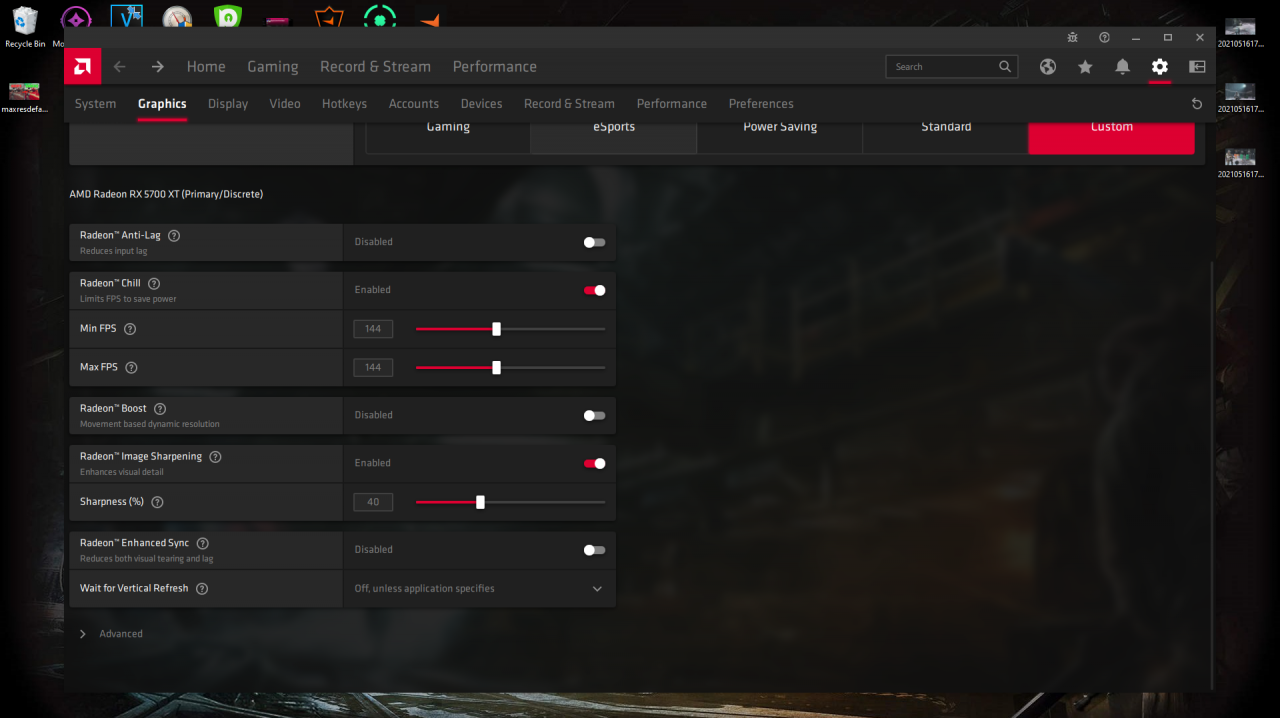The width and height of the screenshot is (1280, 718).
Task: Enable the Radeon Anti-Lag toggle
Action: (594, 242)
